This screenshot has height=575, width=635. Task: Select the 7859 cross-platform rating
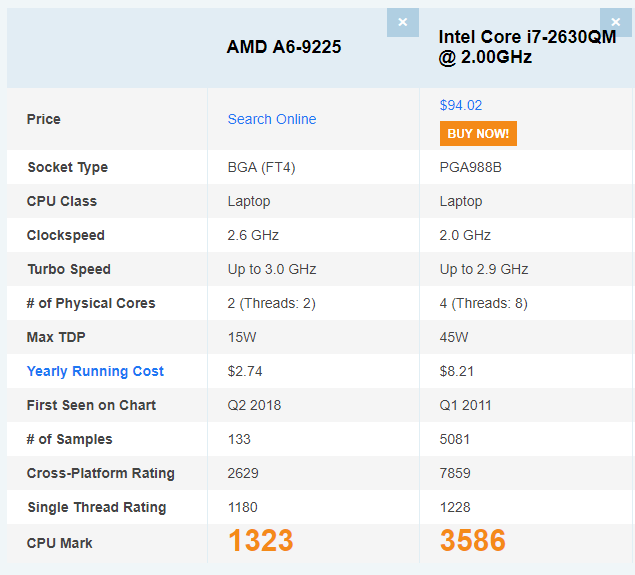click(455, 473)
